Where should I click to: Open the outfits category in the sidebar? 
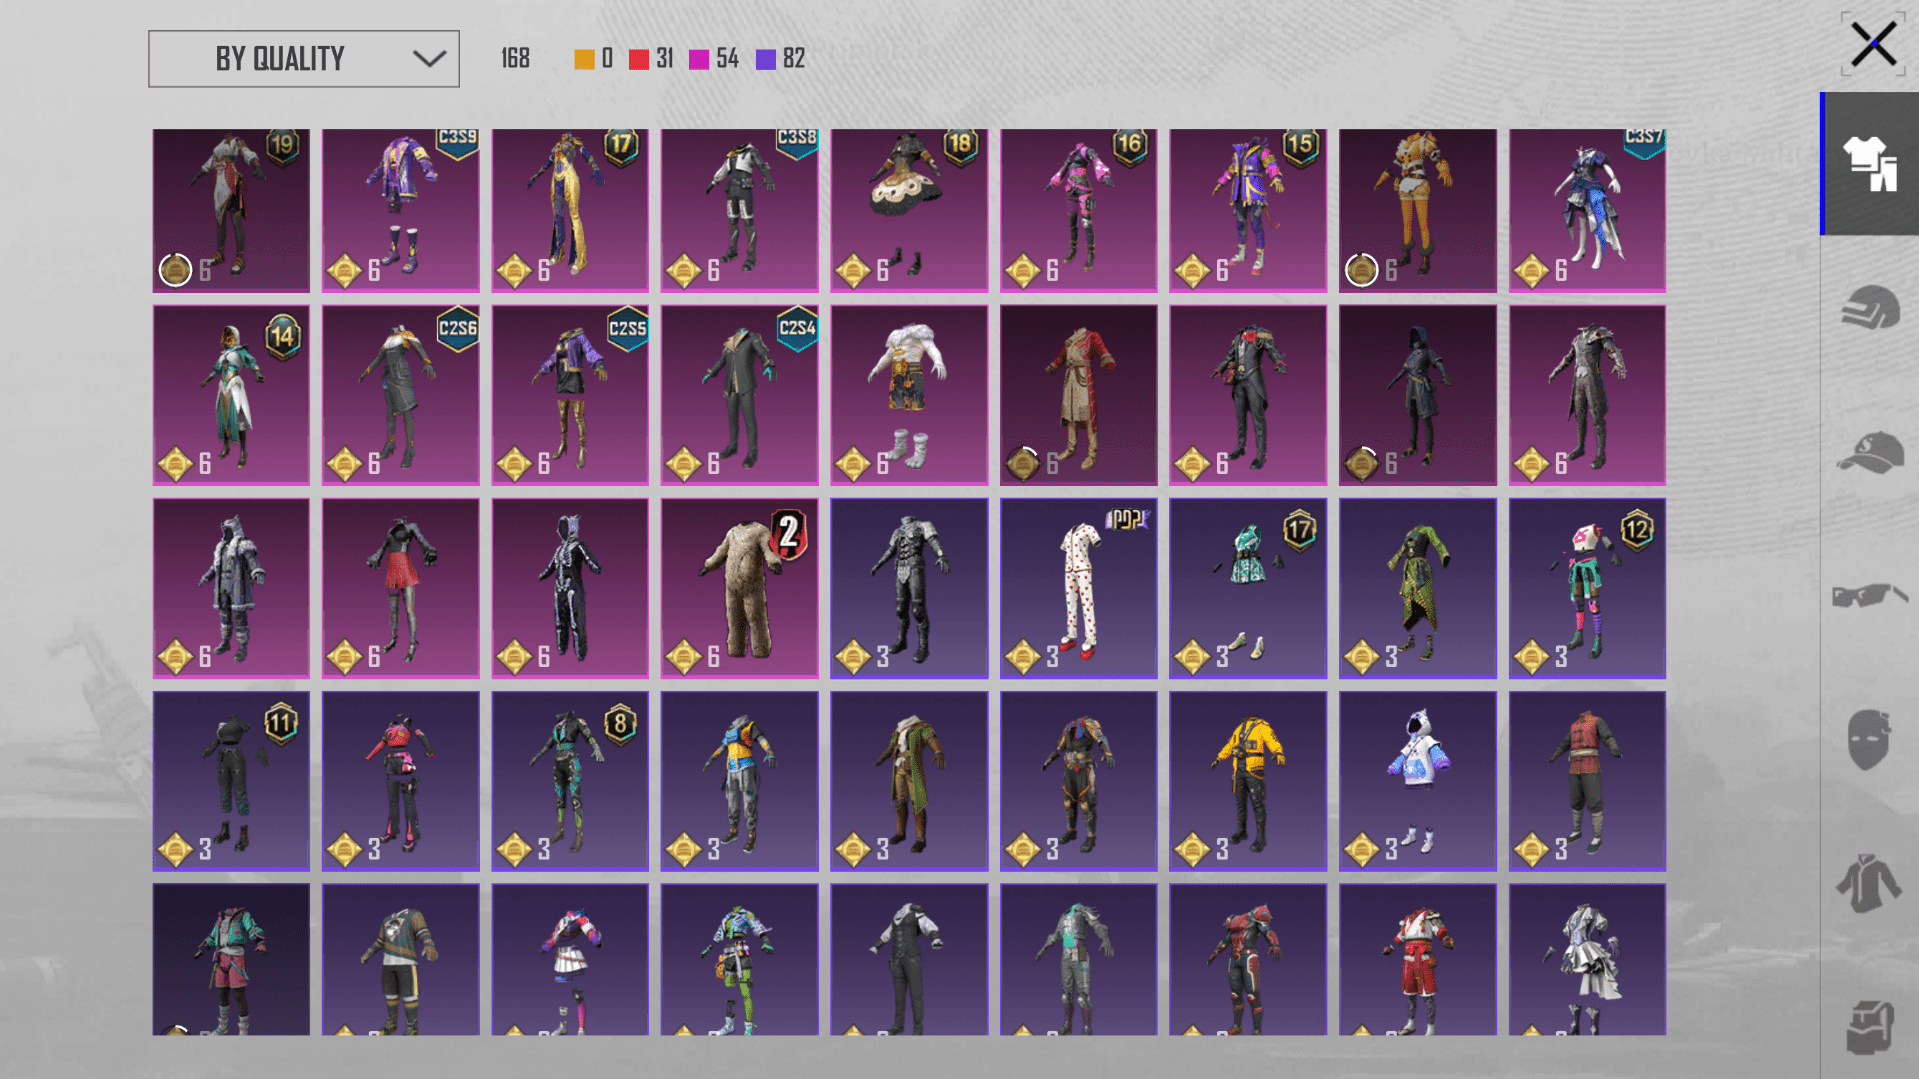(x=1869, y=164)
